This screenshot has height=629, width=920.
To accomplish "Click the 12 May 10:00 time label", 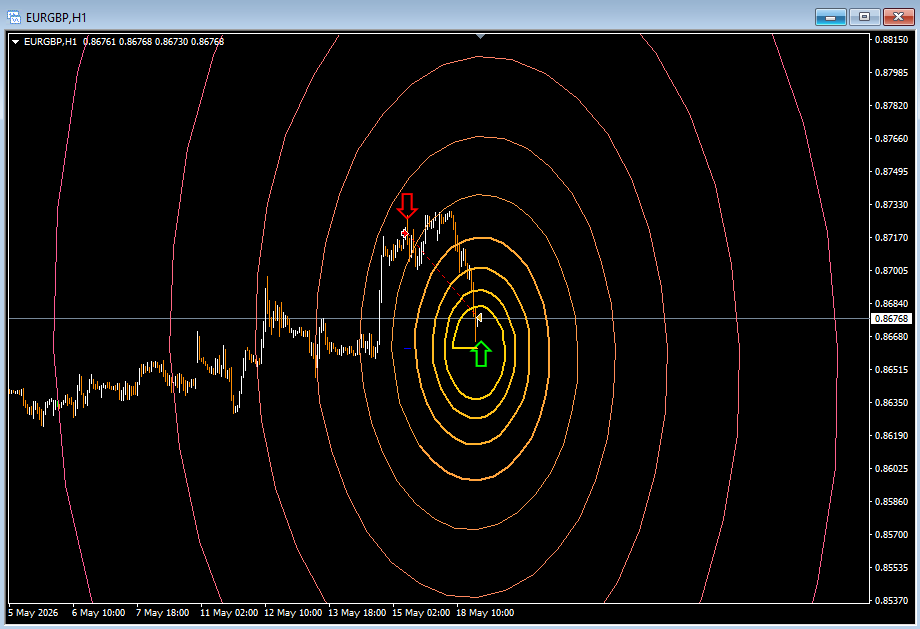I will pyautogui.click(x=293, y=613).
